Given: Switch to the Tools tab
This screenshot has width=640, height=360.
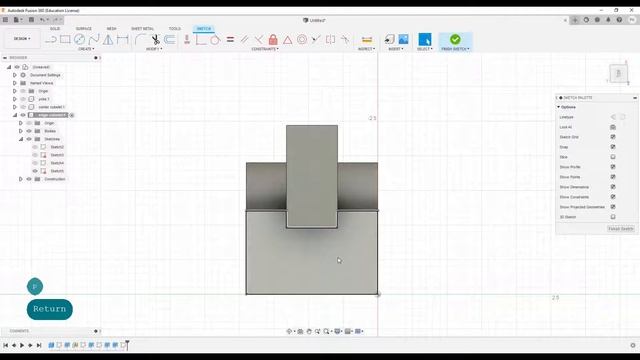Looking at the screenshot, I should 175,29.
